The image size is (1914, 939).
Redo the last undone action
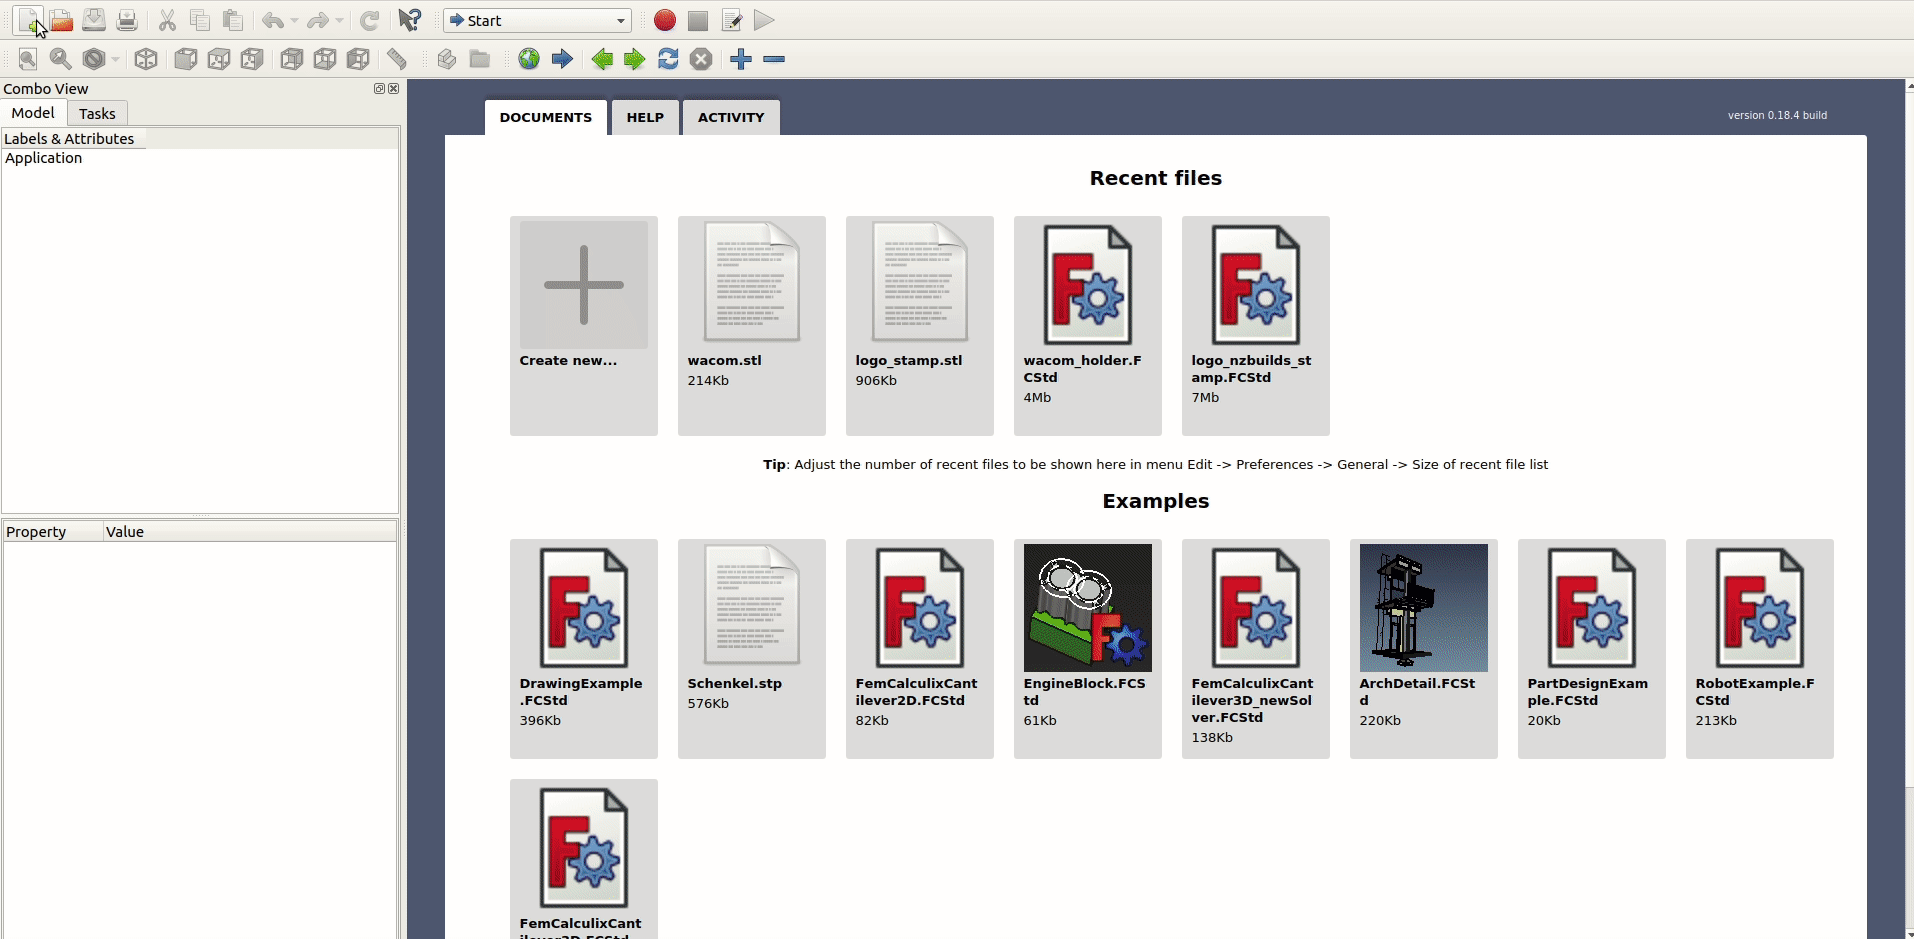pos(318,20)
